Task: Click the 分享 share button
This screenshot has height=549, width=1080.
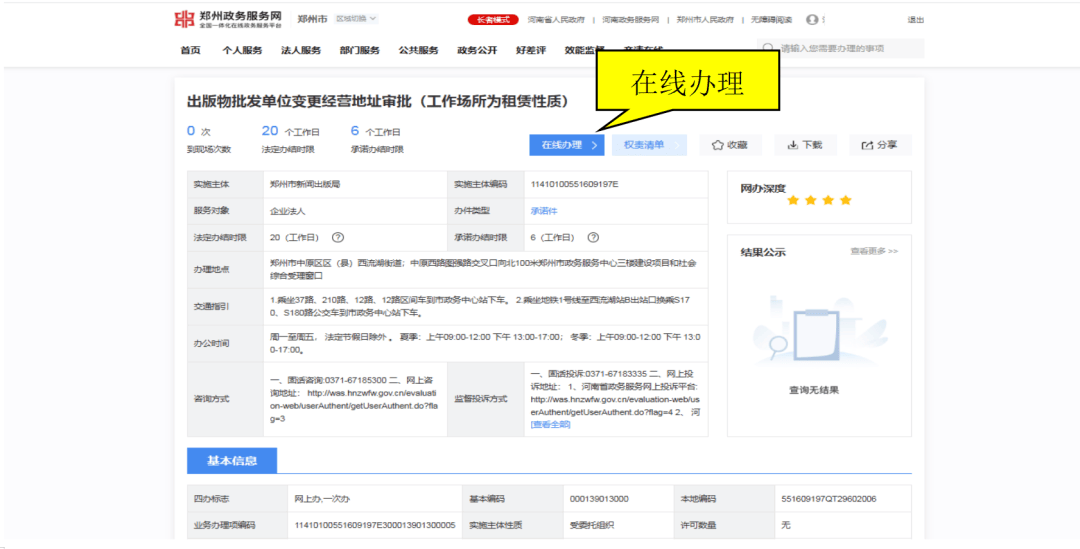Action: pyautogui.click(x=880, y=145)
